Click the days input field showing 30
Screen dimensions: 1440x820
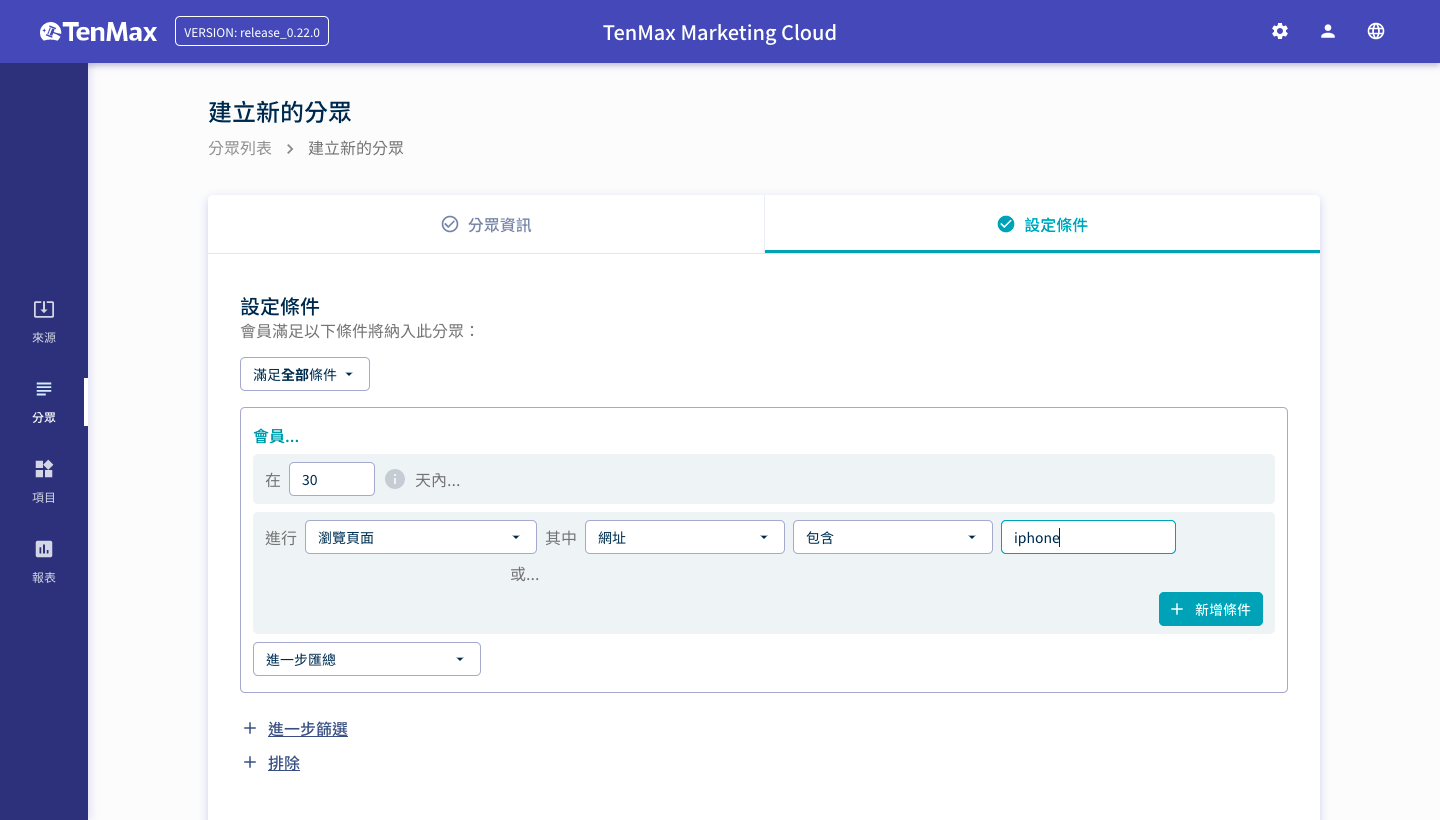(331, 479)
